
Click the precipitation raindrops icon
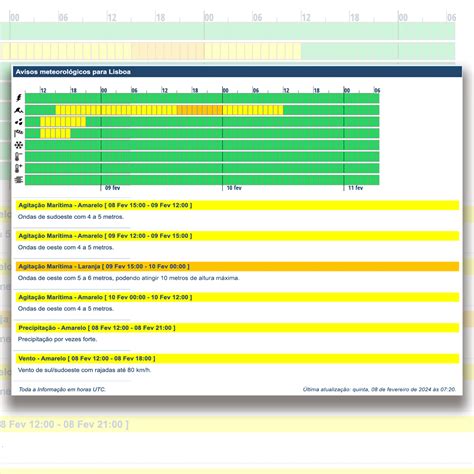coord(19,122)
